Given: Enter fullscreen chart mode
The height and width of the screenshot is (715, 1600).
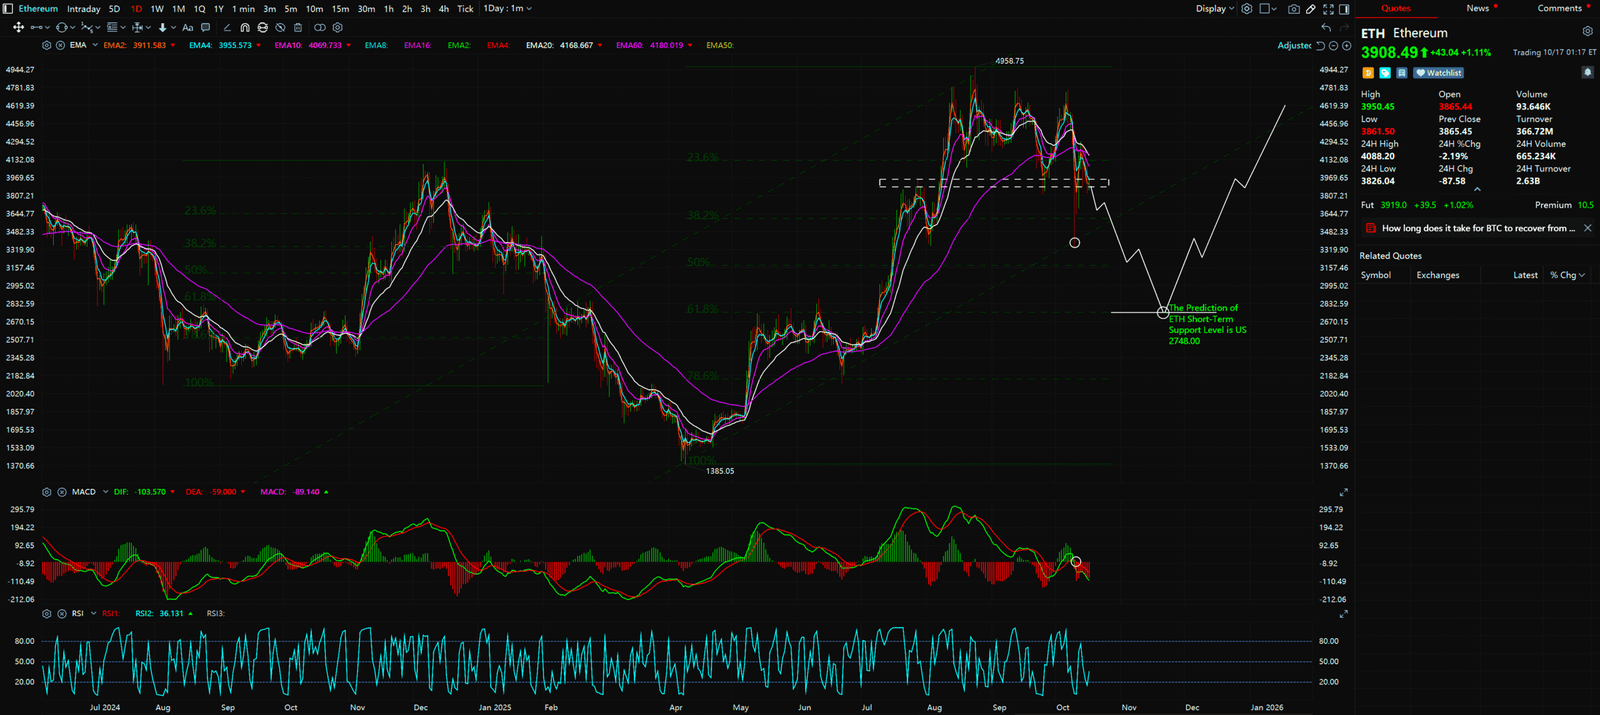Looking at the screenshot, I should point(1327,9).
